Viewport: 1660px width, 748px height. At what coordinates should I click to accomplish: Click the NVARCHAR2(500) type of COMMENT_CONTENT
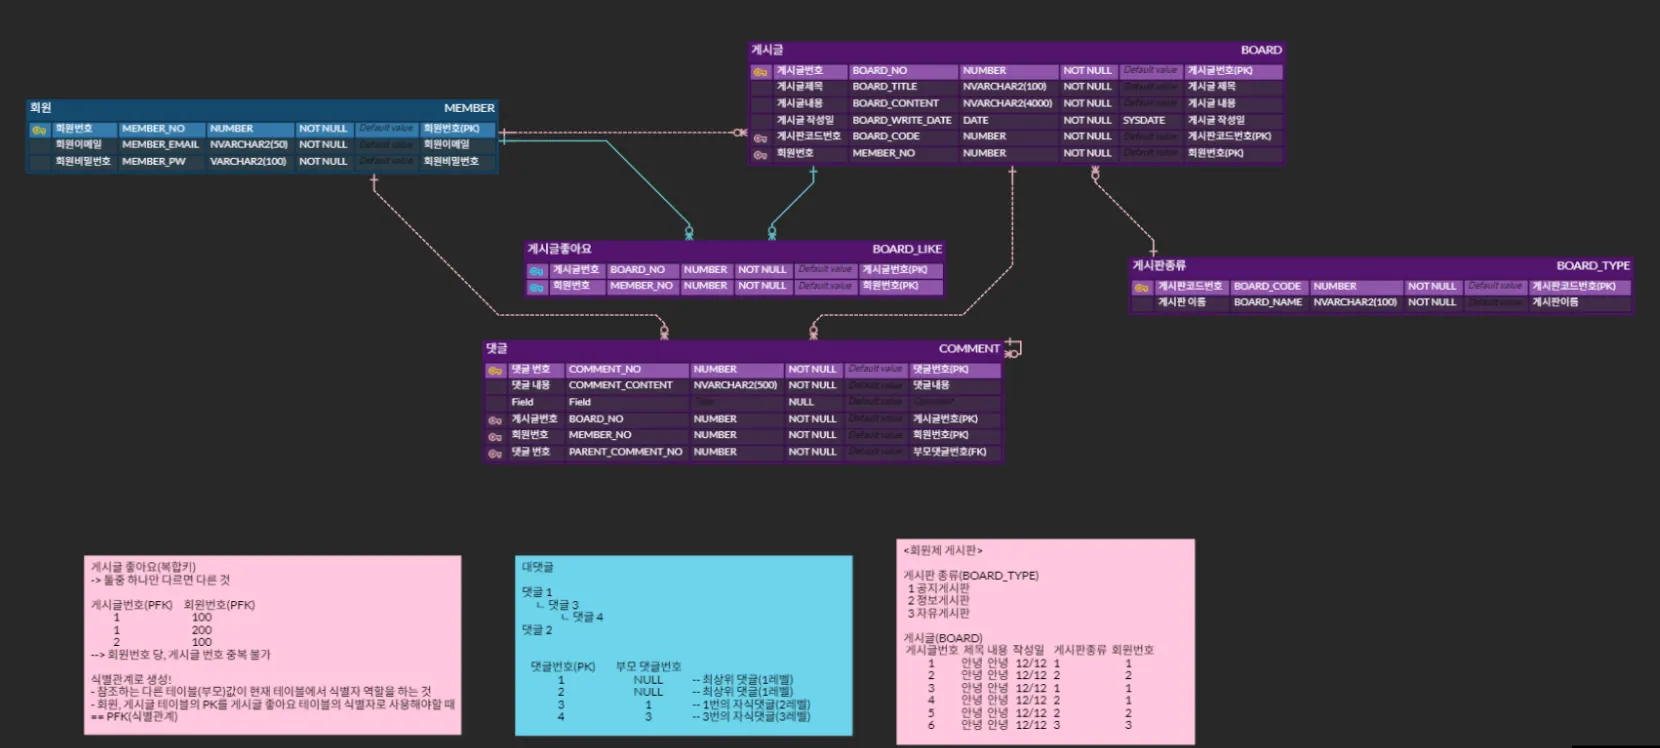pos(737,386)
